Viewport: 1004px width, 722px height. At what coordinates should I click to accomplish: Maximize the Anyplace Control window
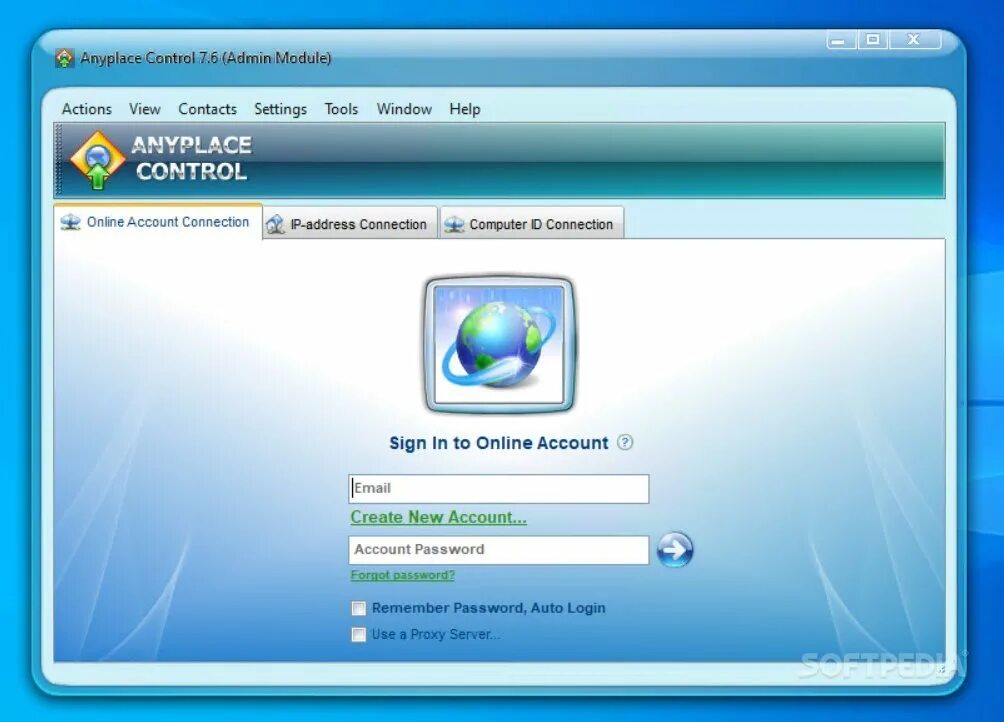[873, 40]
